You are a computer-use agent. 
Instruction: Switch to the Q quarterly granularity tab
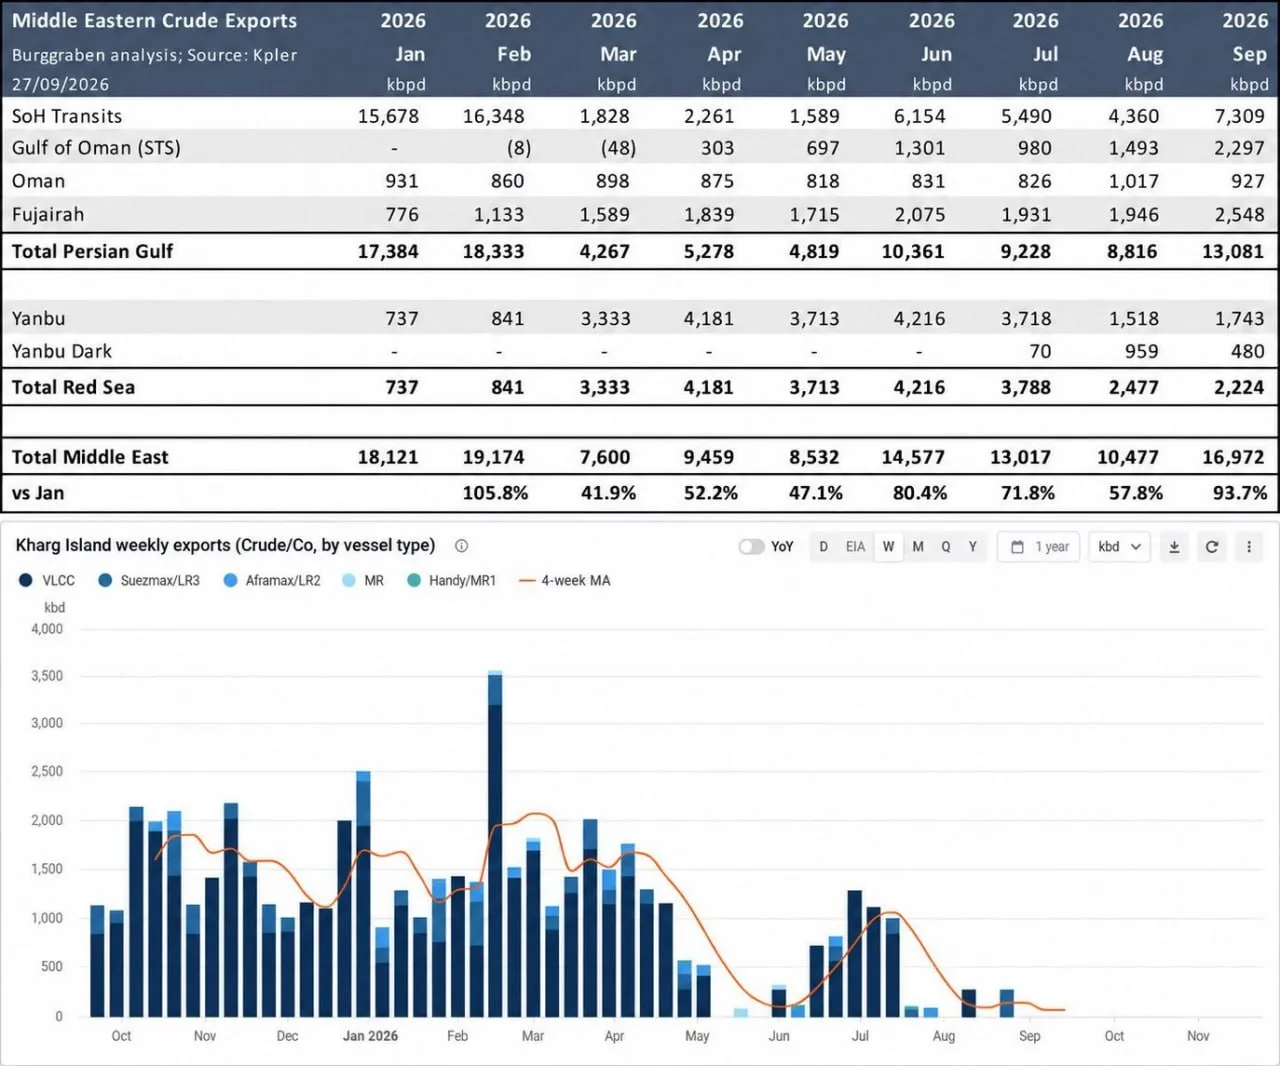tap(946, 547)
